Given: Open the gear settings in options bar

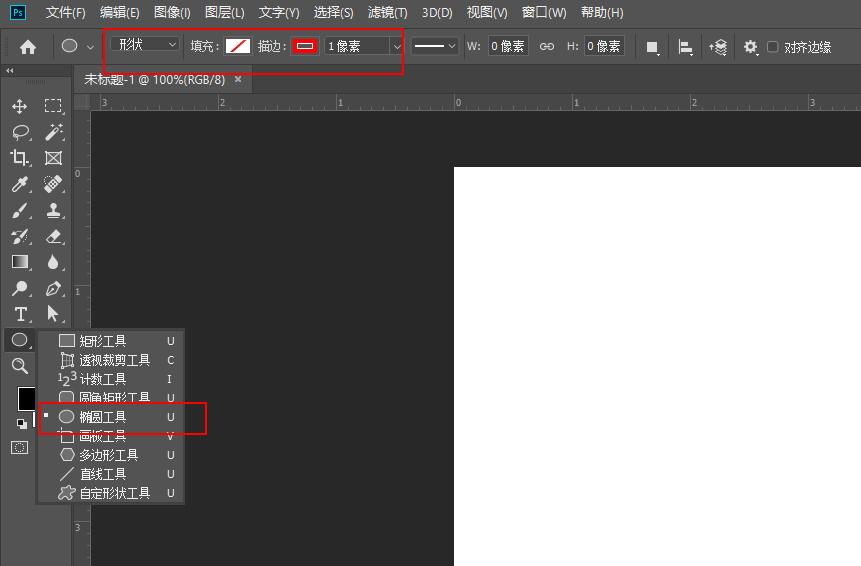Looking at the screenshot, I should pos(750,46).
